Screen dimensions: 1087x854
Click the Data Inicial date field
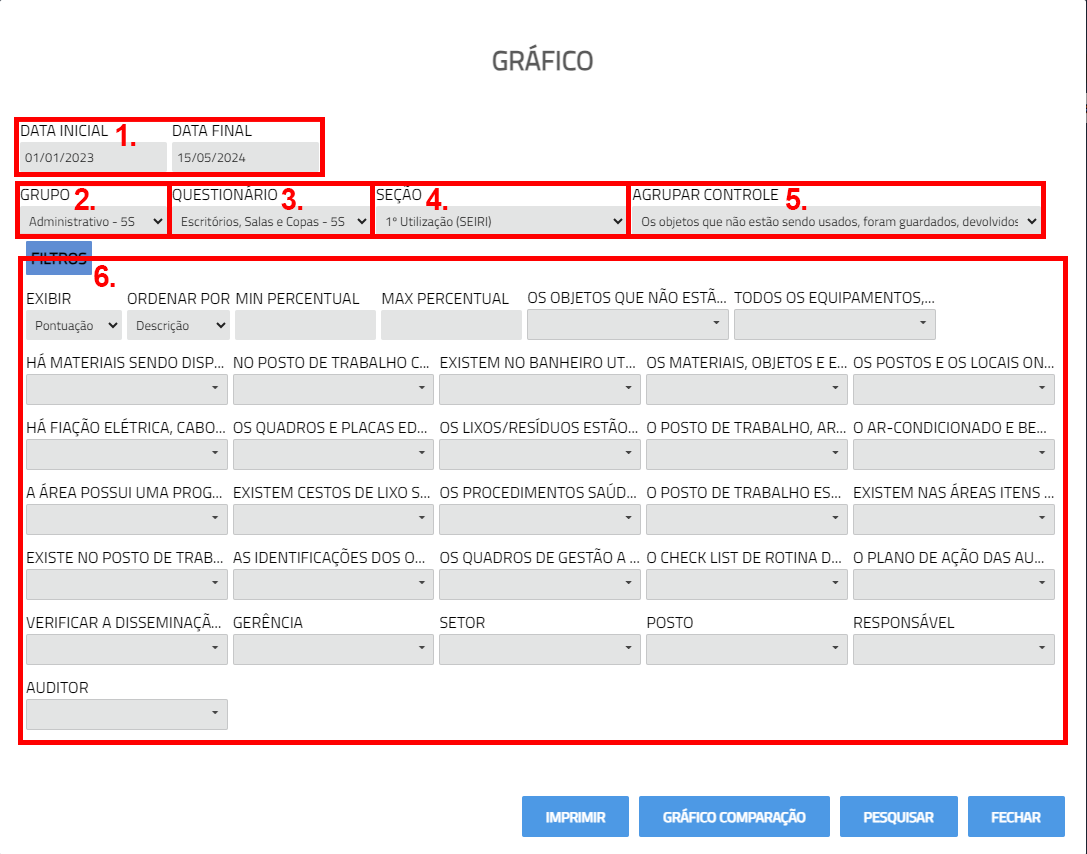tap(93, 157)
